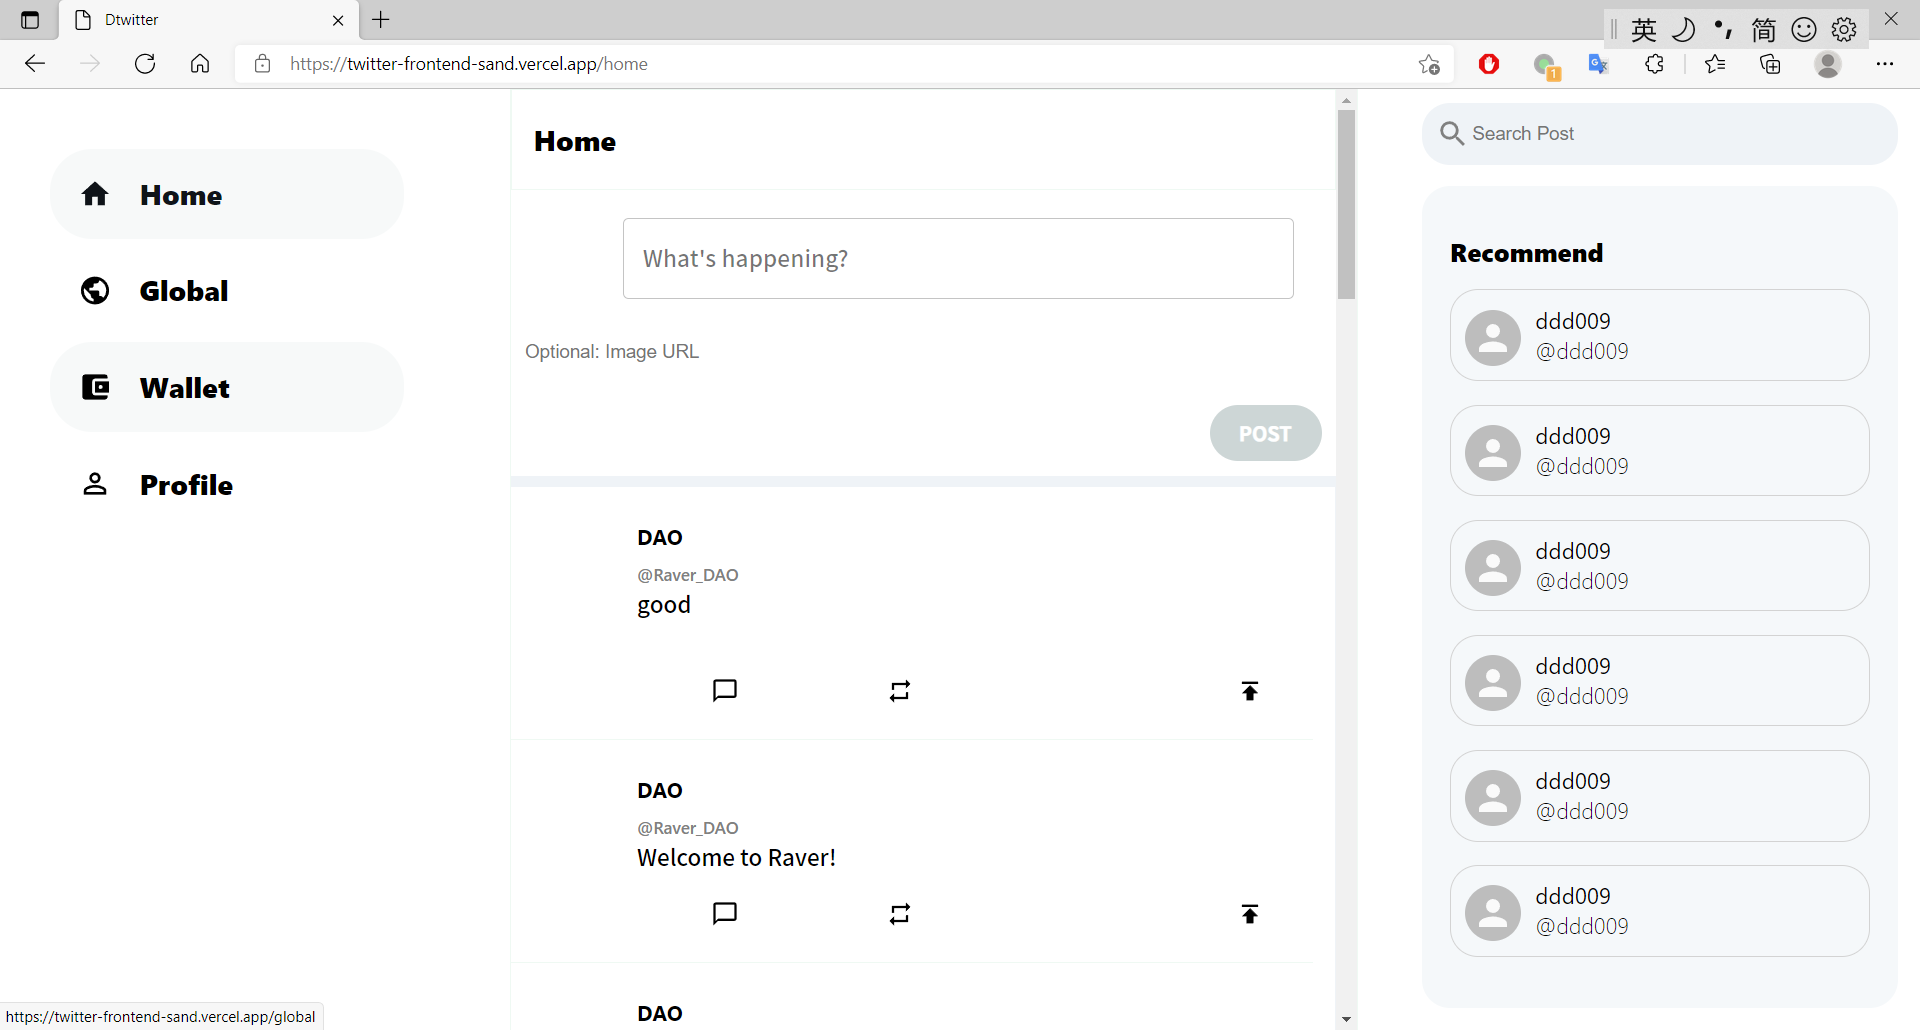The image size is (1920, 1030).
Task: Open the Wallet navigation item
Action: click(x=227, y=387)
